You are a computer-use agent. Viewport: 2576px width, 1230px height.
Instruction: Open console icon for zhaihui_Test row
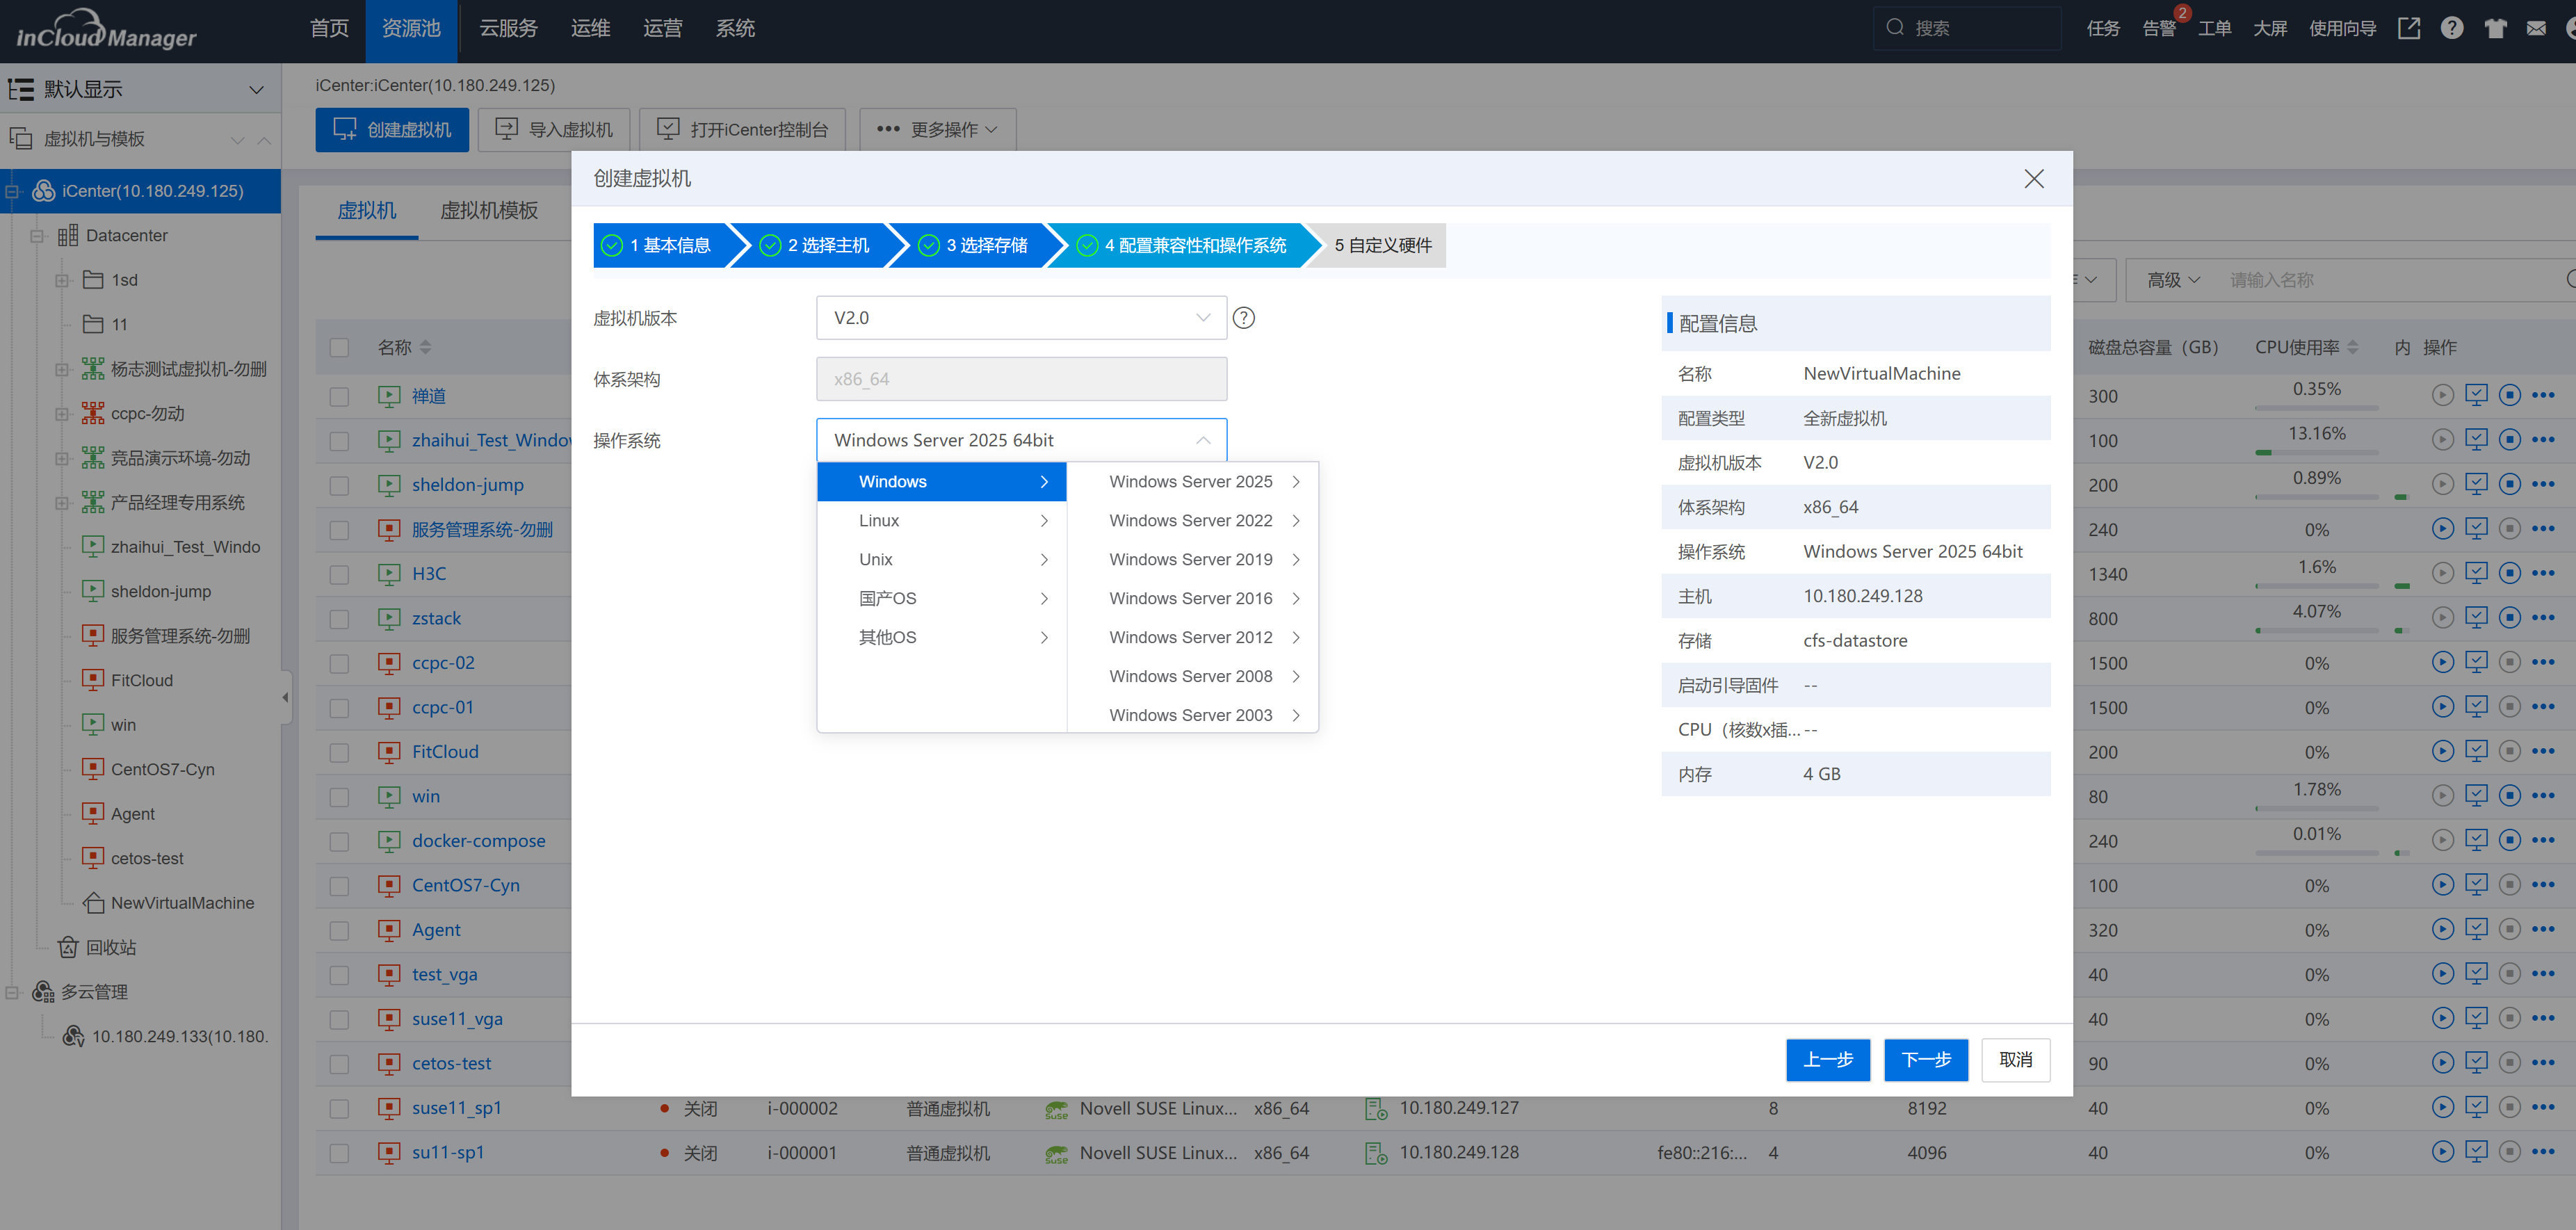[x=2476, y=440]
